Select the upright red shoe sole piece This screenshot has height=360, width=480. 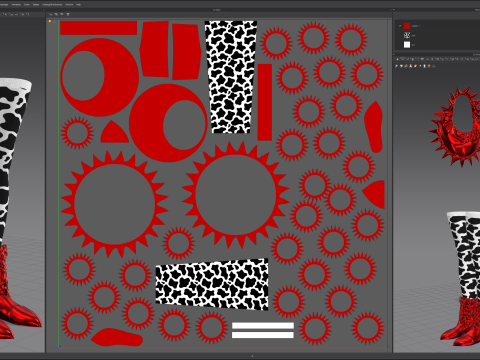[373, 127]
